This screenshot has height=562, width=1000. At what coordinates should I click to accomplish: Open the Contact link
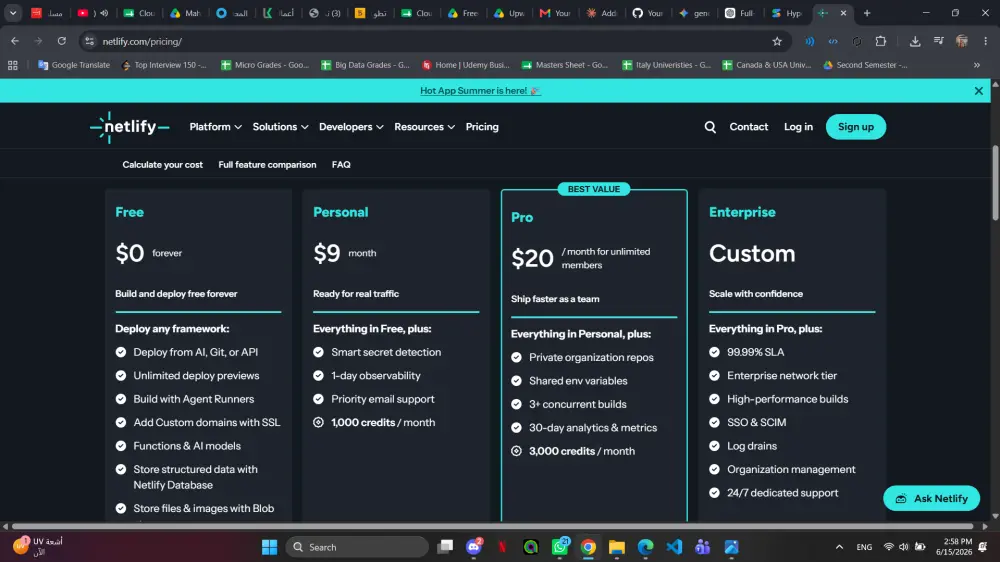click(749, 127)
